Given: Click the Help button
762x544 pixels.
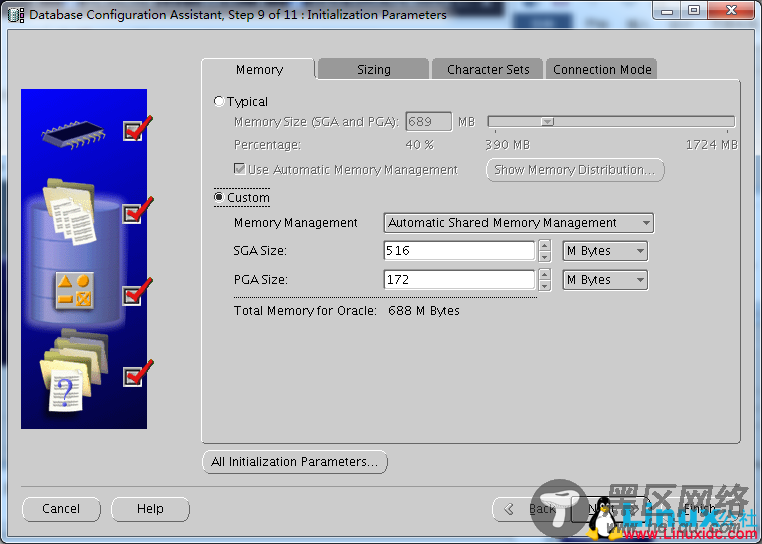Looking at the screenshot, I should tap(150, 509).
